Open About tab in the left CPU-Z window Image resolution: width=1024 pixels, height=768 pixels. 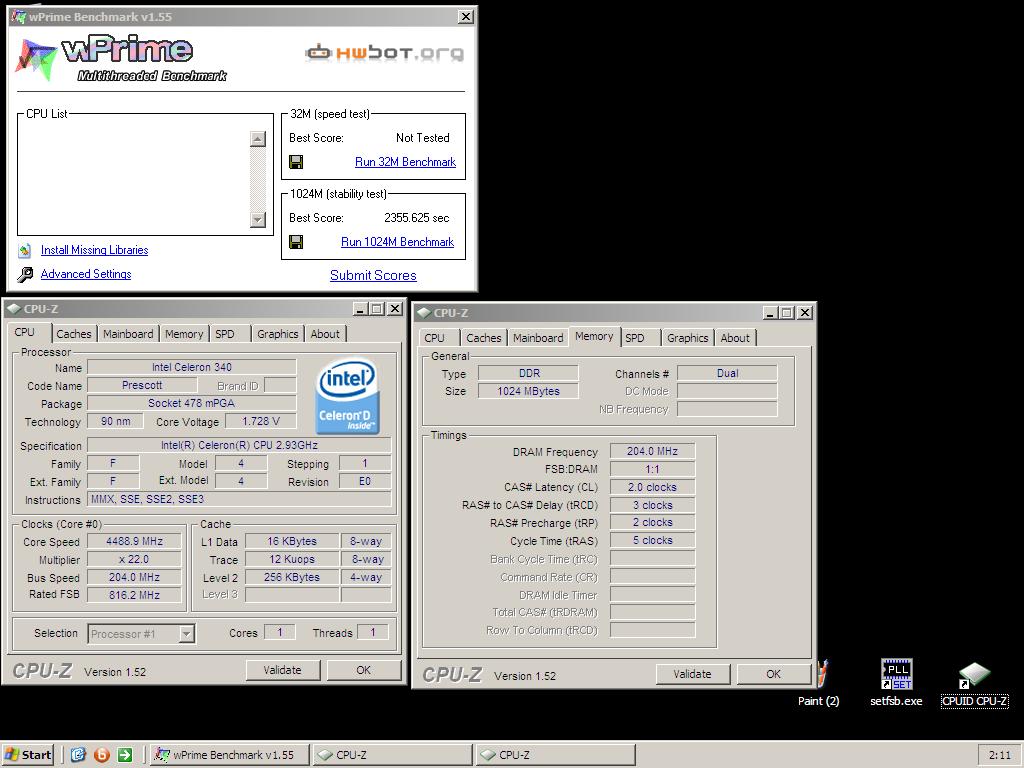coord(325,334)
